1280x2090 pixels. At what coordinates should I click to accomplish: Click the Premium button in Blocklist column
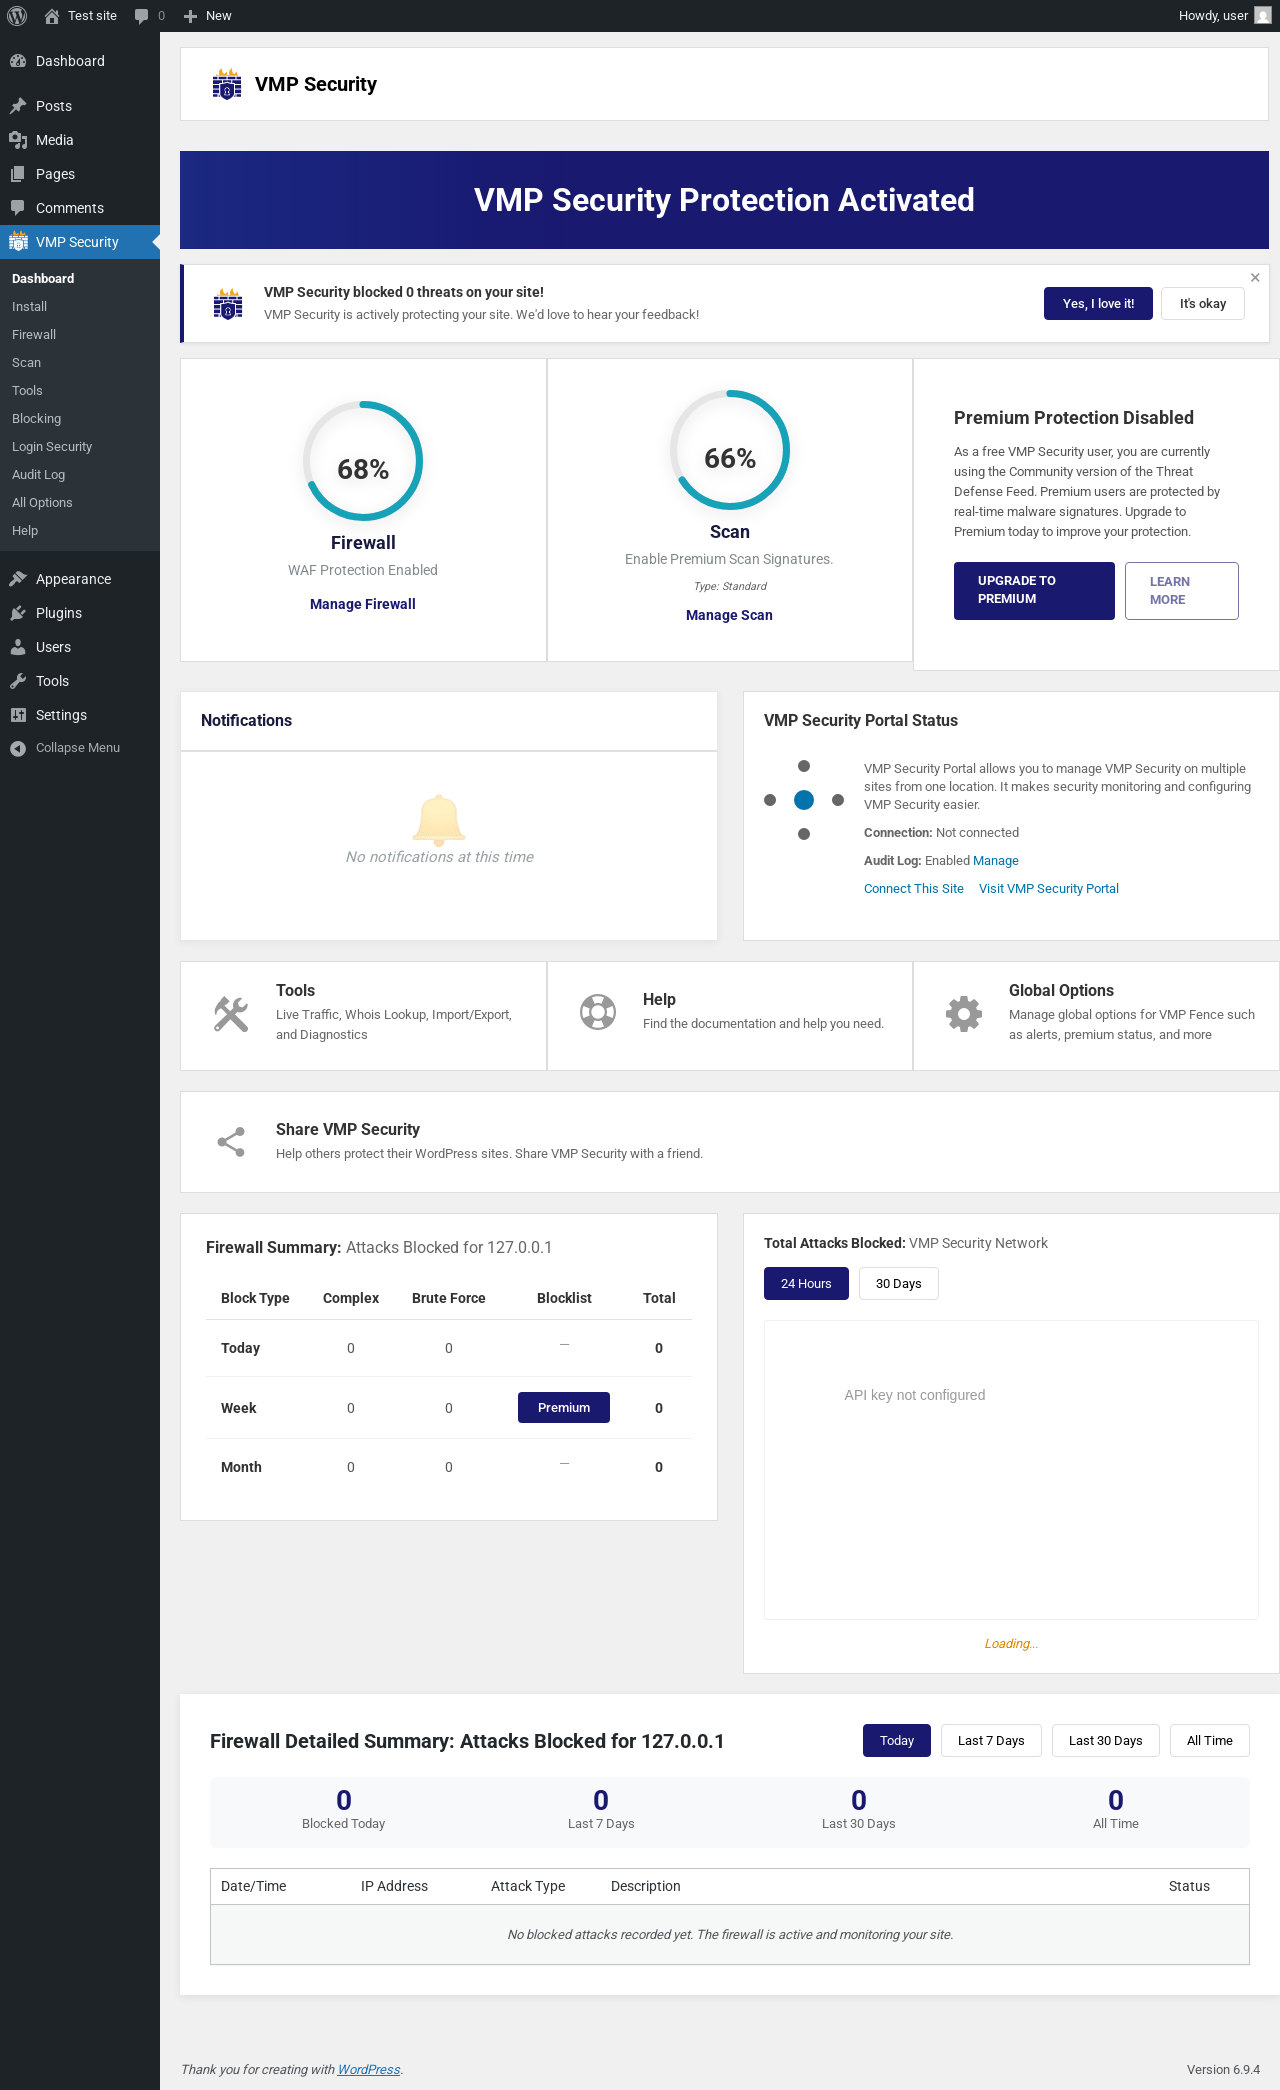pos(564,1408)
